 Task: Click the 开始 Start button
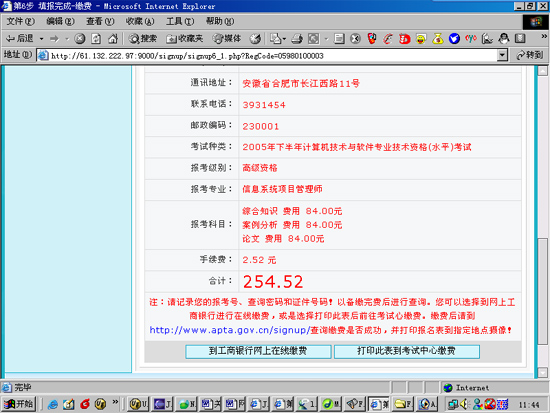(19, 404)
